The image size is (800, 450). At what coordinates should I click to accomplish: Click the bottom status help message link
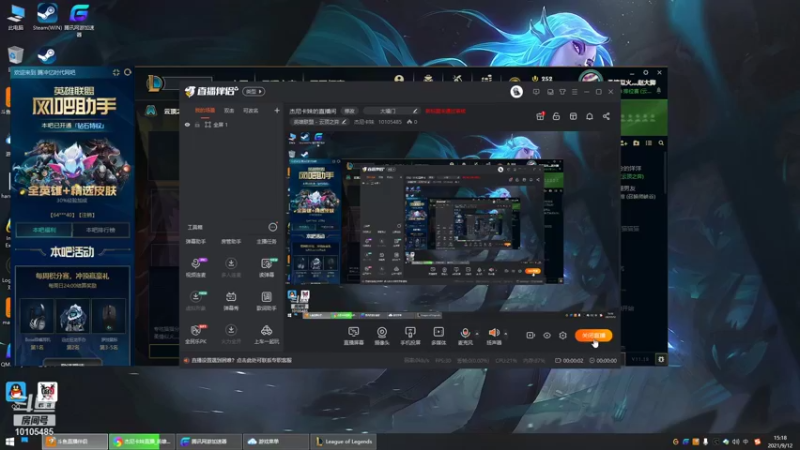coord(241,360)
